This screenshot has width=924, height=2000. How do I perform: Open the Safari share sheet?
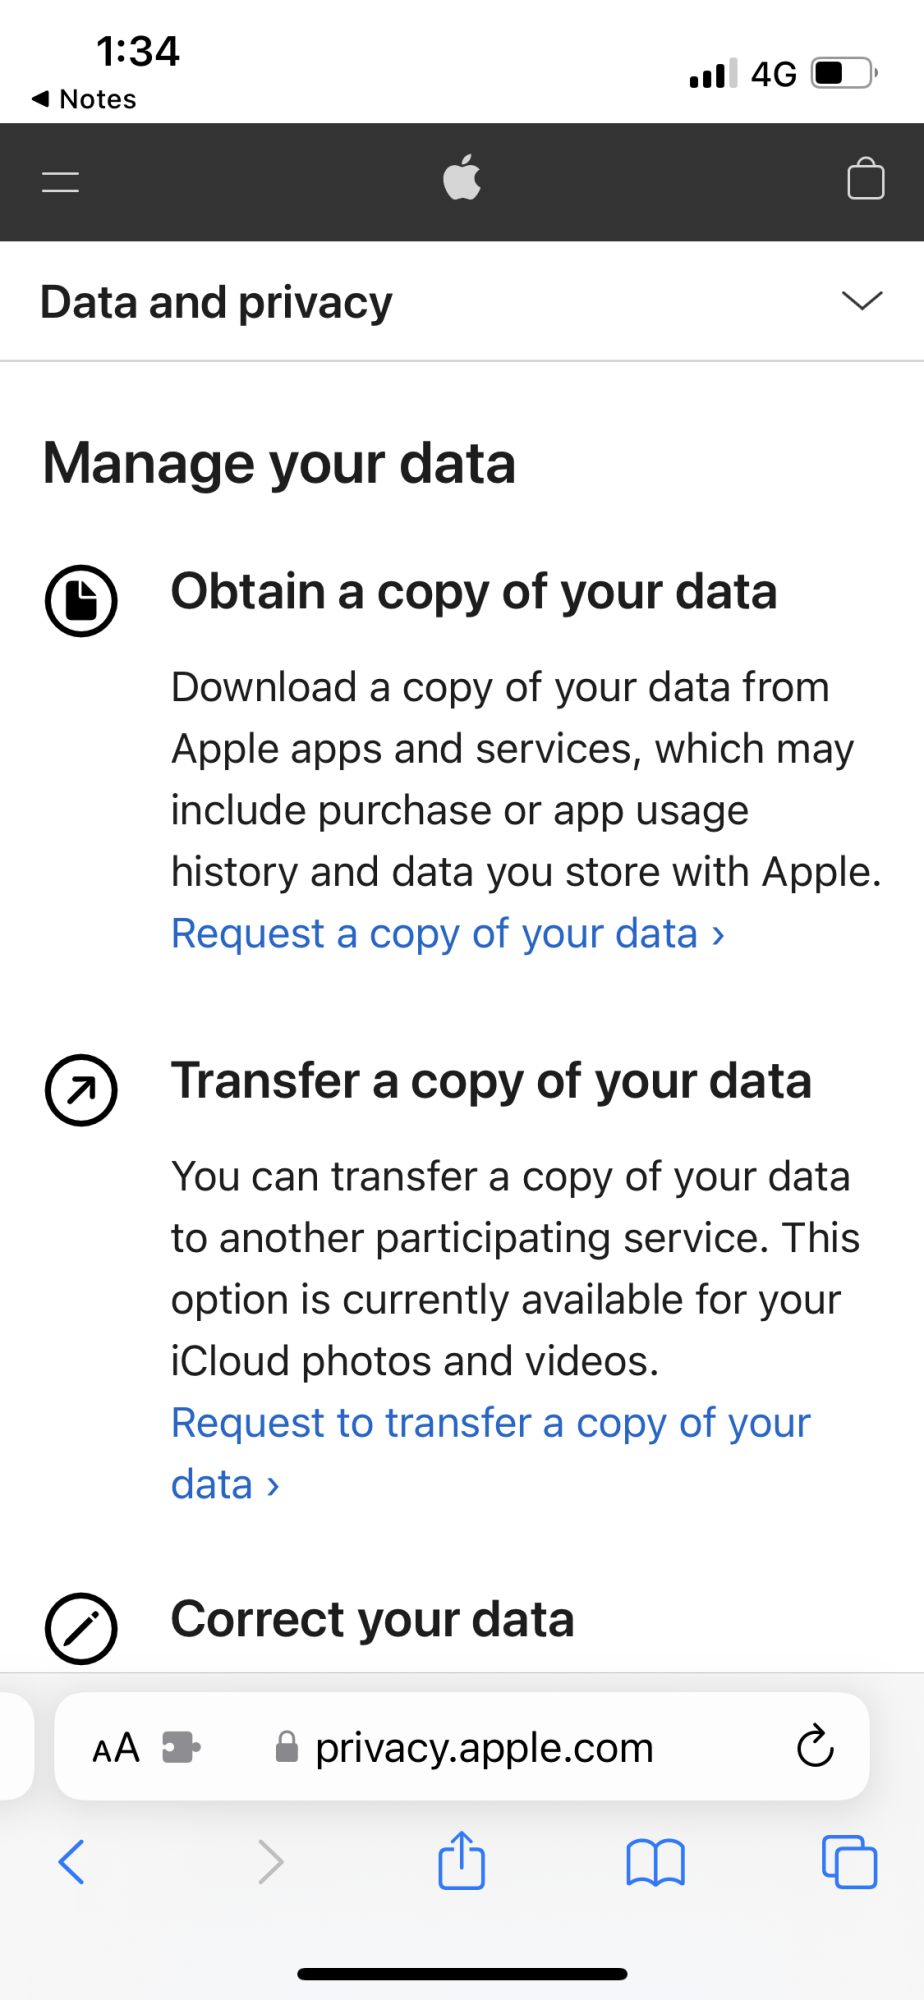click(x=461, y=1860)
